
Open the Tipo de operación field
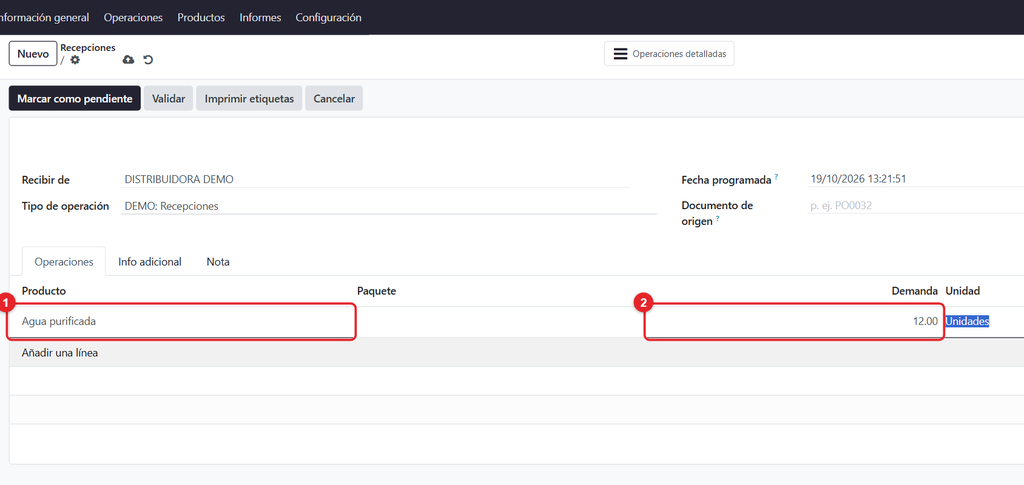click(389, 206)
